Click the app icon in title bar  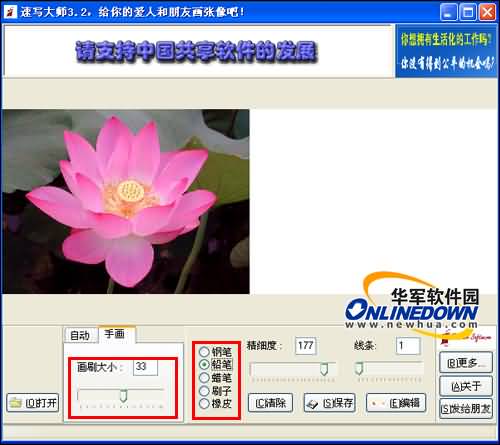pos(10,12)
